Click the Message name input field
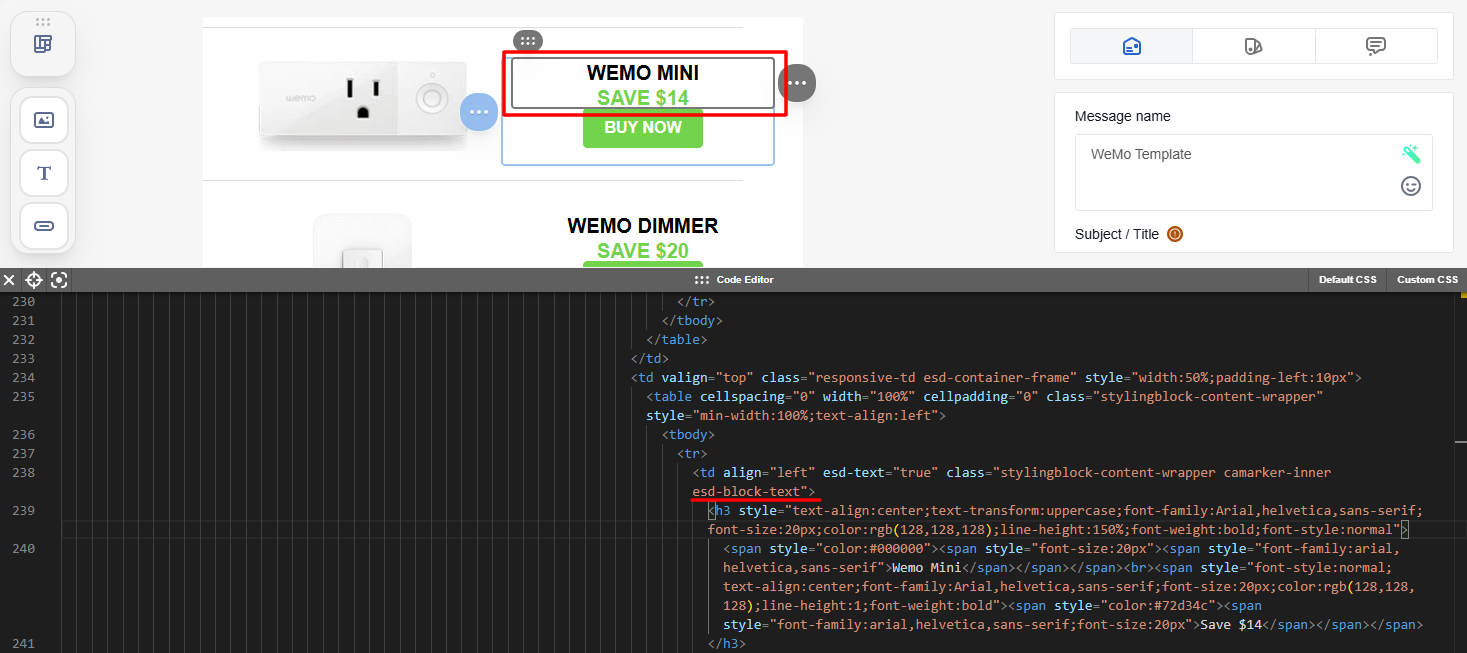 click(x=1254, y=172)
